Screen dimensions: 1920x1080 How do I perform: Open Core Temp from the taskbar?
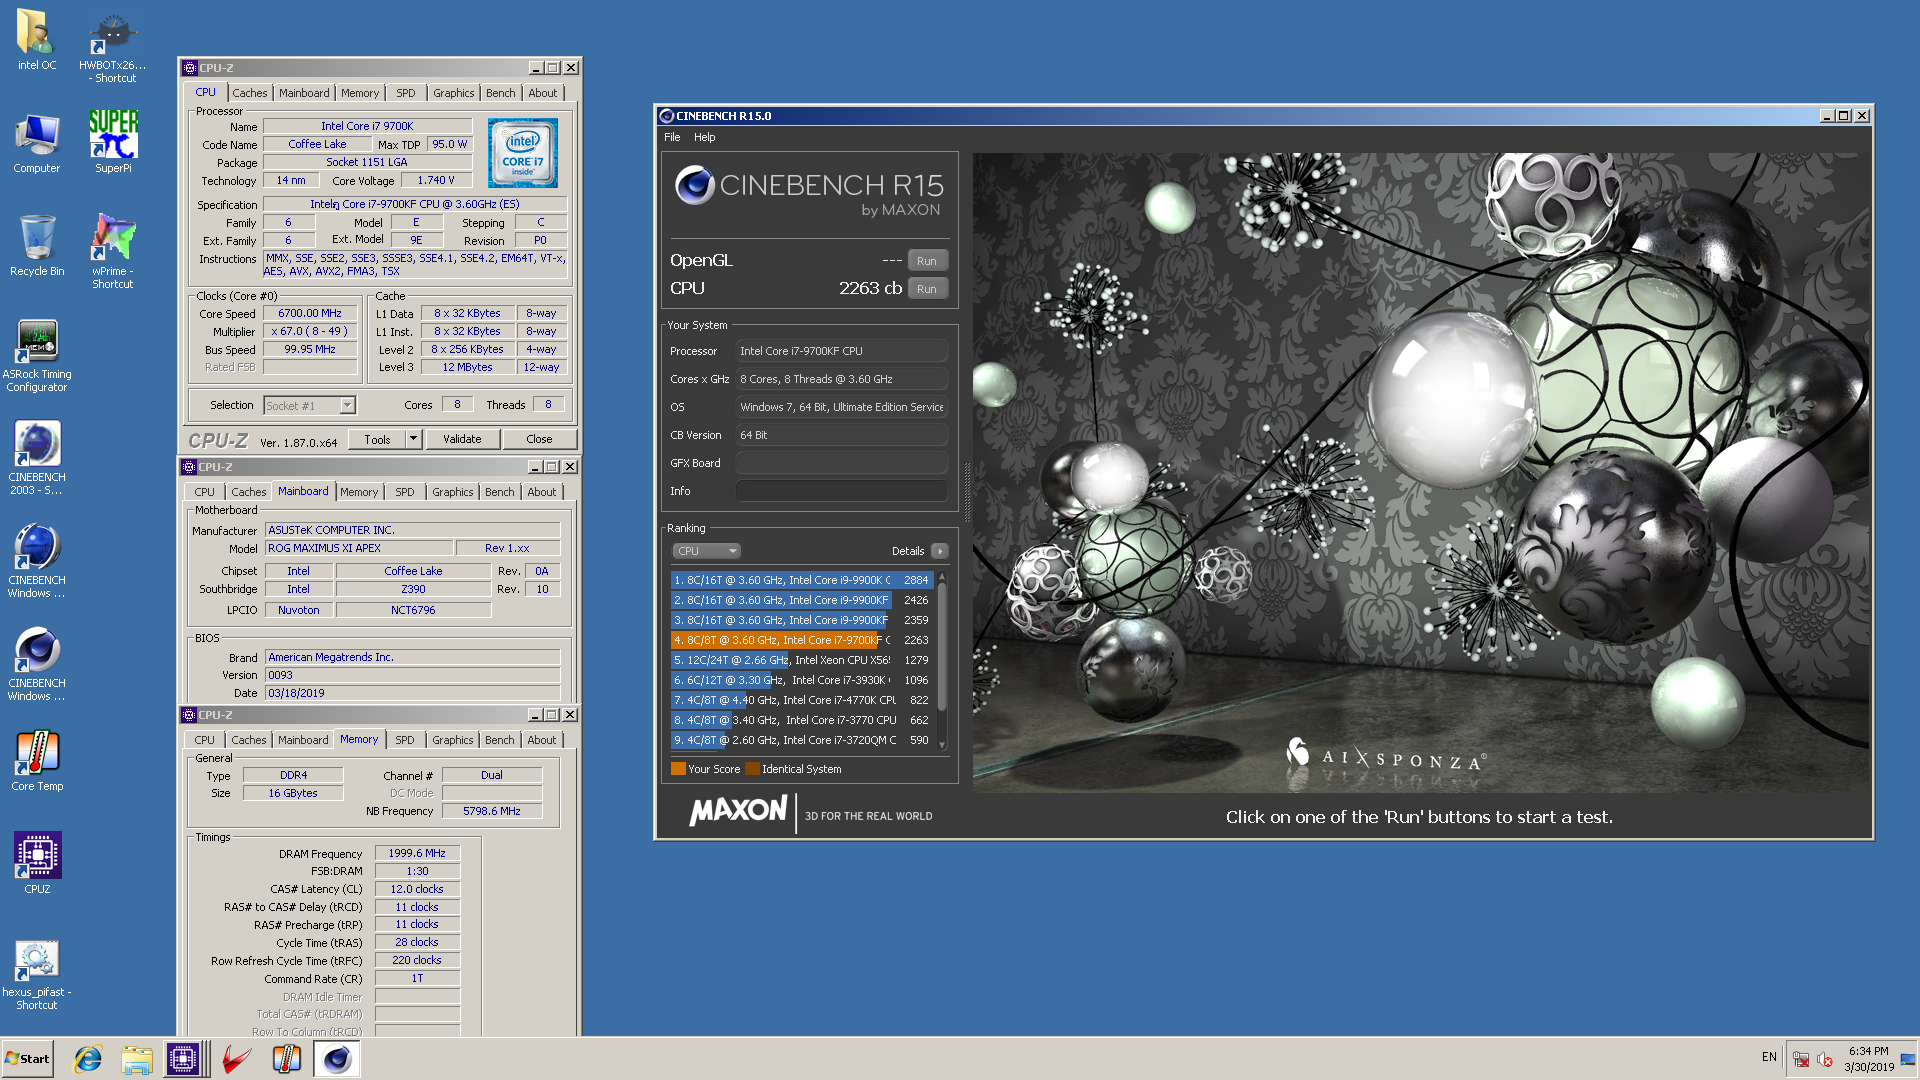tap(287, 1059)
